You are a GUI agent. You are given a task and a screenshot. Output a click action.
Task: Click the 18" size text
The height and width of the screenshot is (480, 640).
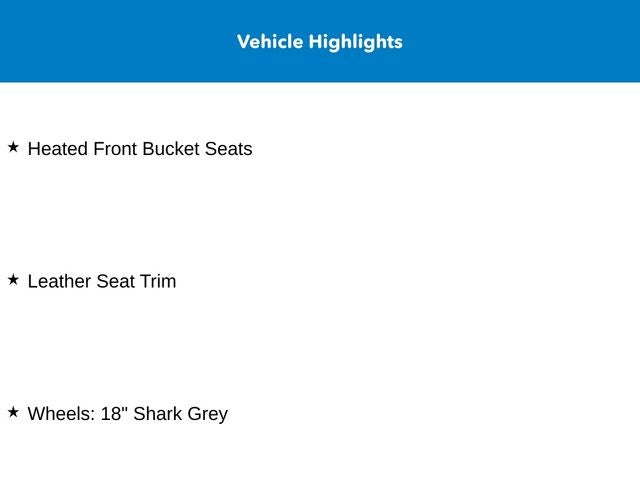(x=114, y=414)
